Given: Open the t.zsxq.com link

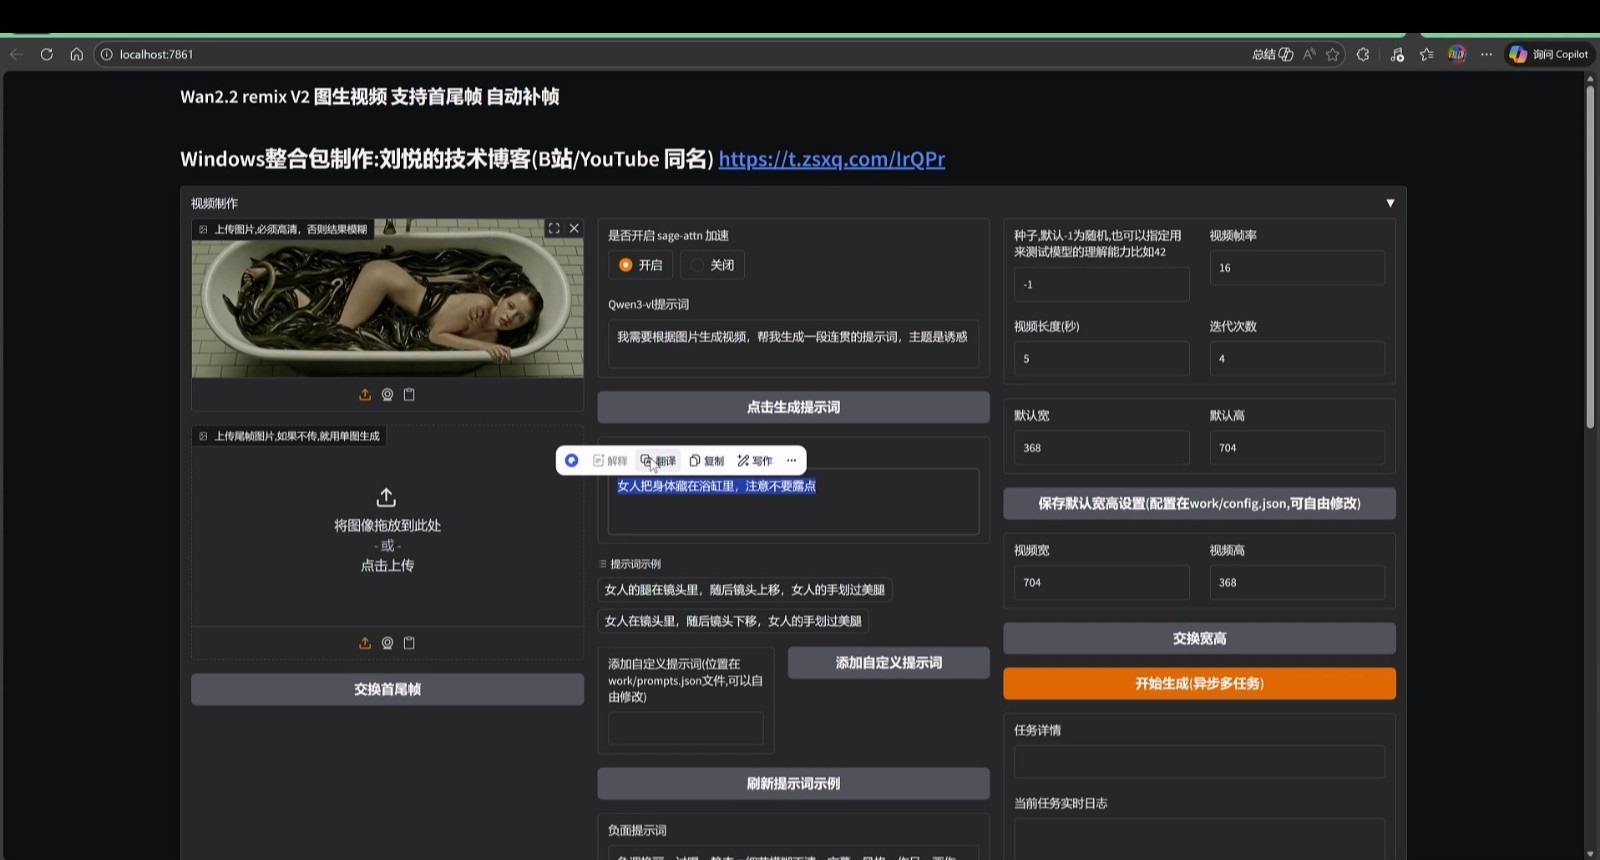Looking at the screenshot, I should [x=831, y=159].
